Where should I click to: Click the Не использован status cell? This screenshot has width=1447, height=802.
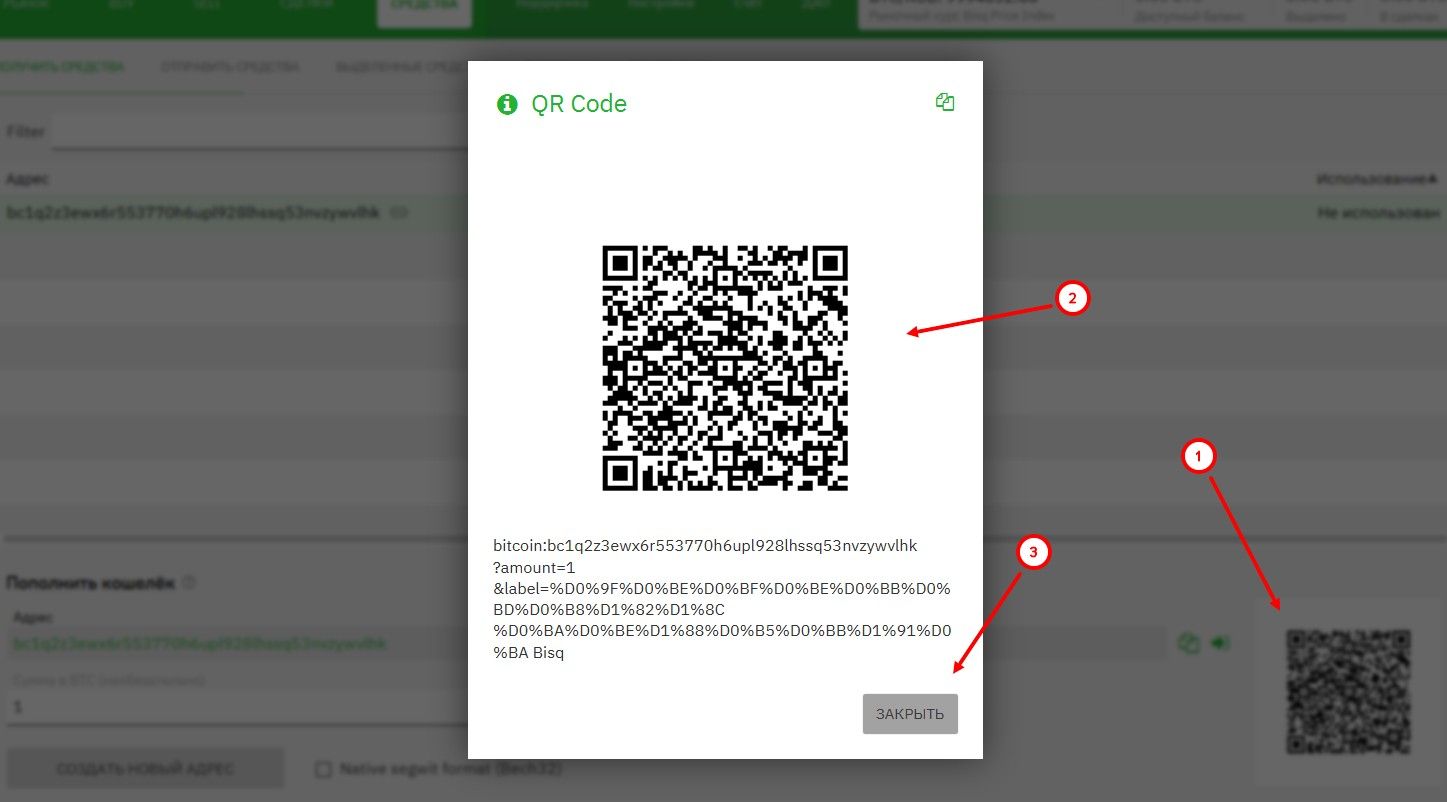[x=1380, y=213]
